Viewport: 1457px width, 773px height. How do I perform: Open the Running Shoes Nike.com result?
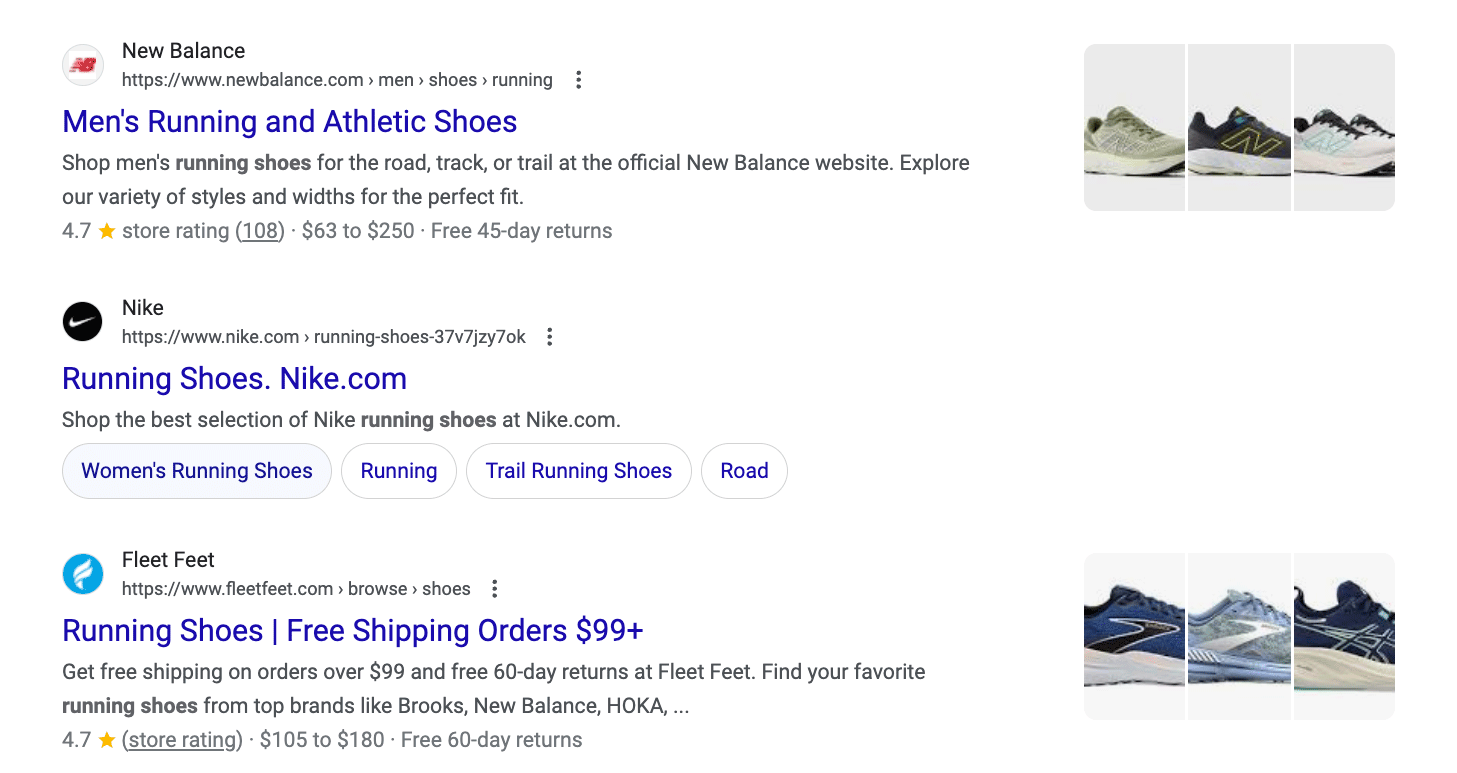[x=234, y=378]
